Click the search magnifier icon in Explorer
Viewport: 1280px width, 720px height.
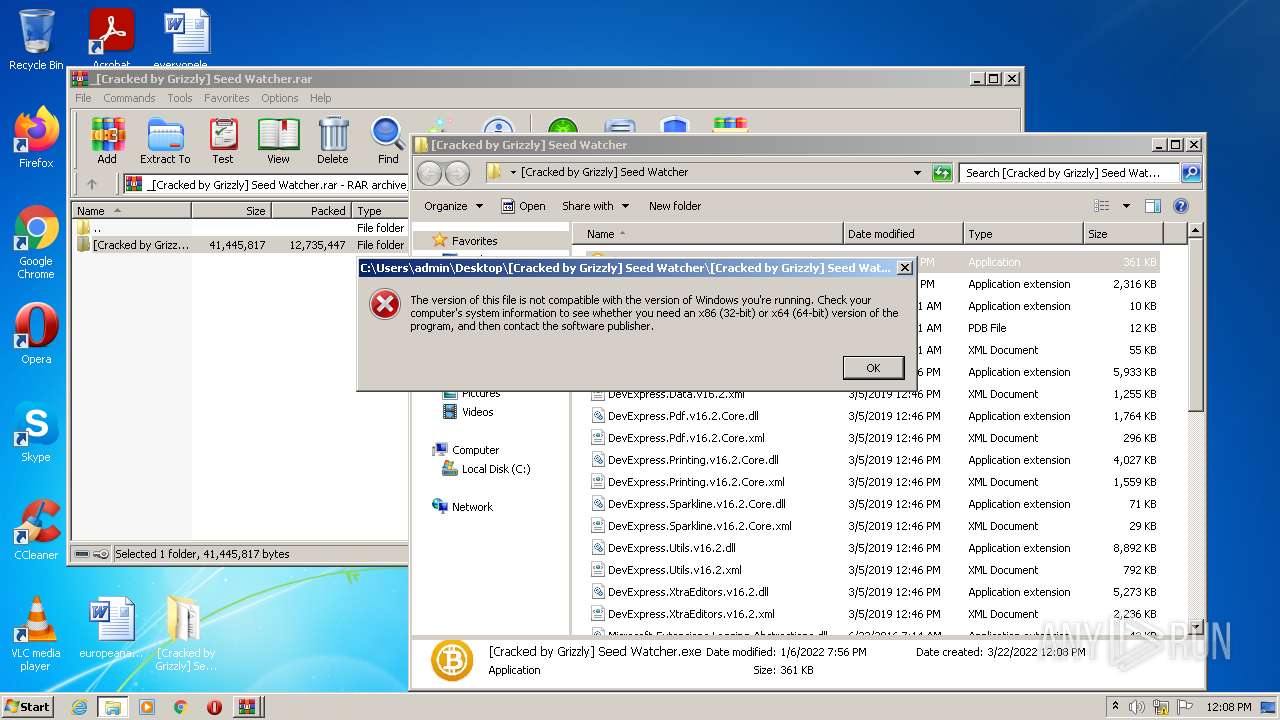coord(1190,173)
